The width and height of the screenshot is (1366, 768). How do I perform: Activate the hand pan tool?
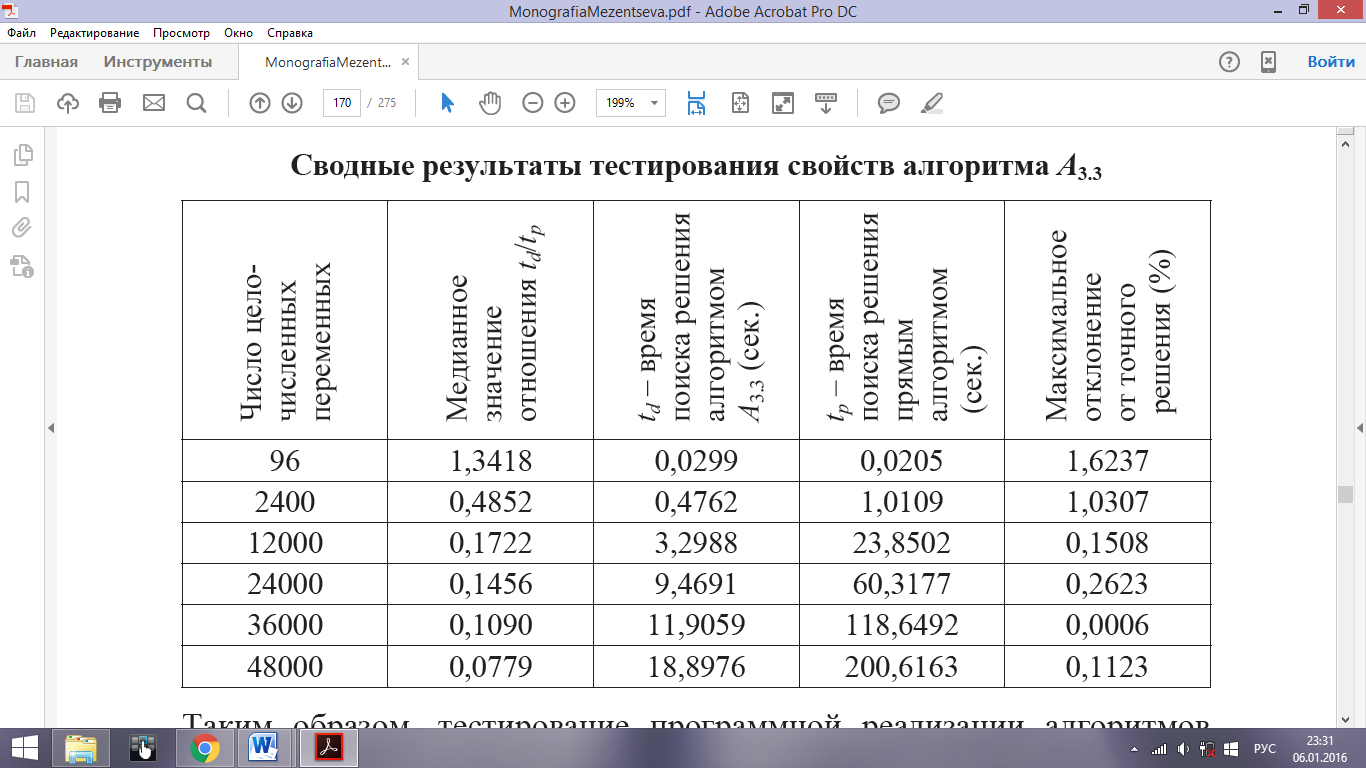coord(490,103)
